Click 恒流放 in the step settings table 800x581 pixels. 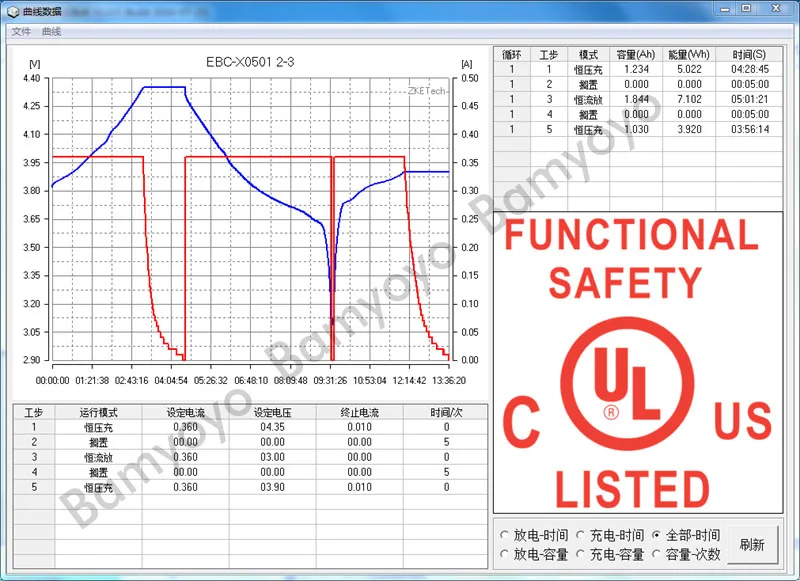tap(98, 457)
